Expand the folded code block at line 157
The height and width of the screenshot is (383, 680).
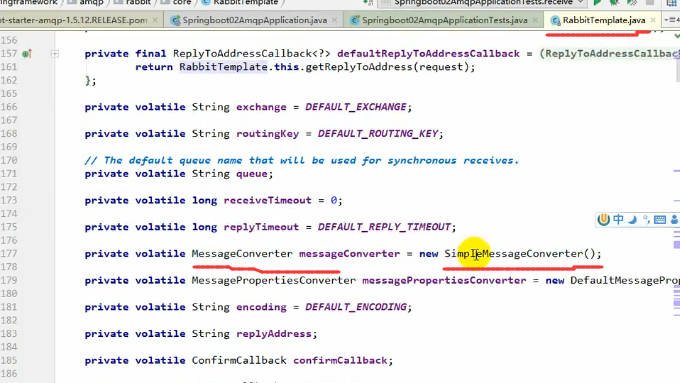(x=55, y=54)
